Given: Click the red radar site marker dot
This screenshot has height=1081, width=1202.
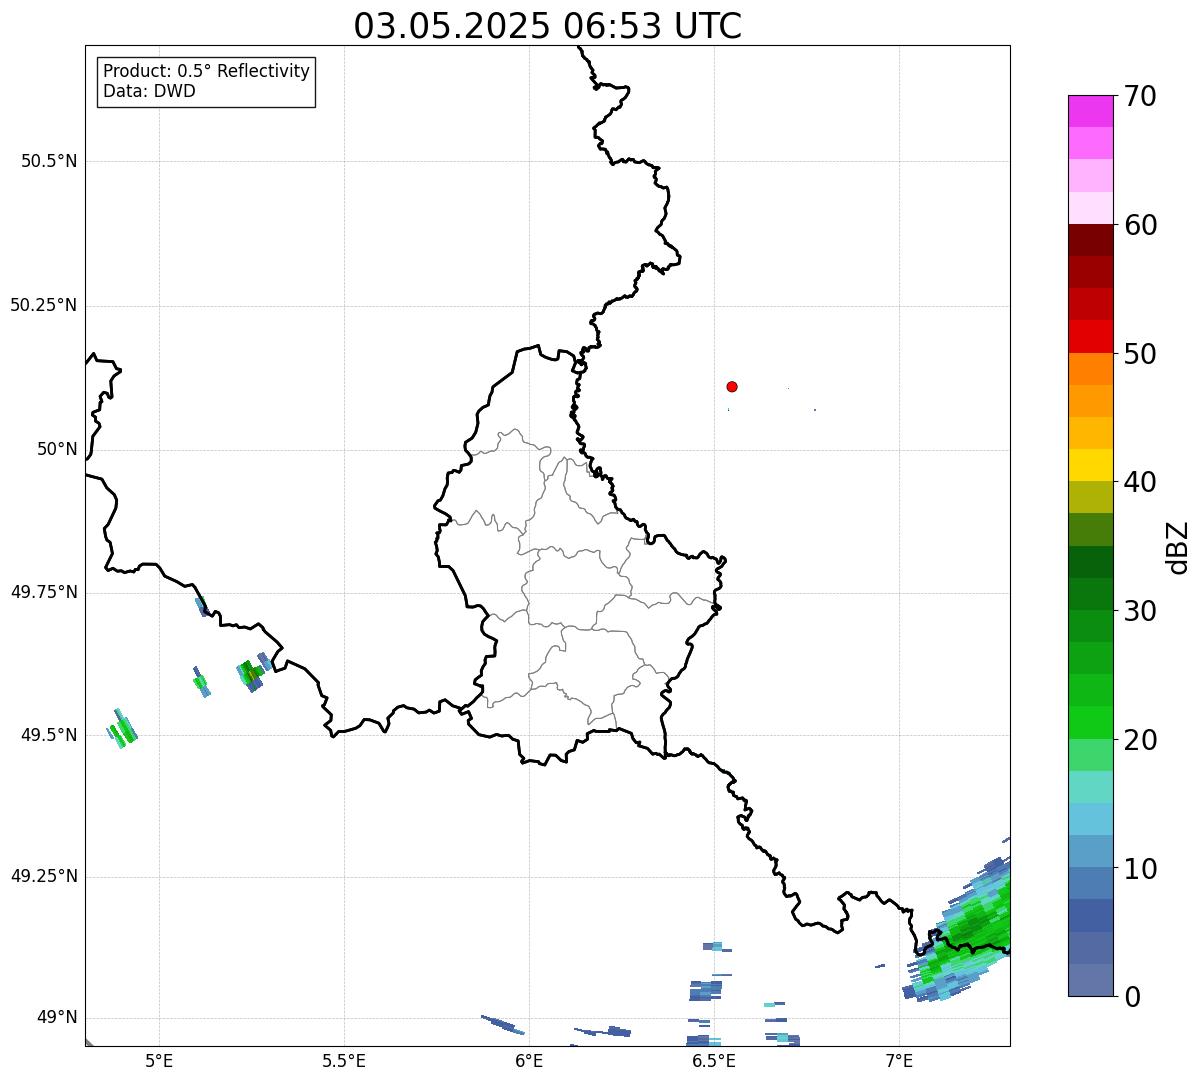Looking at the screenshot, I should (x=732, y=386).
